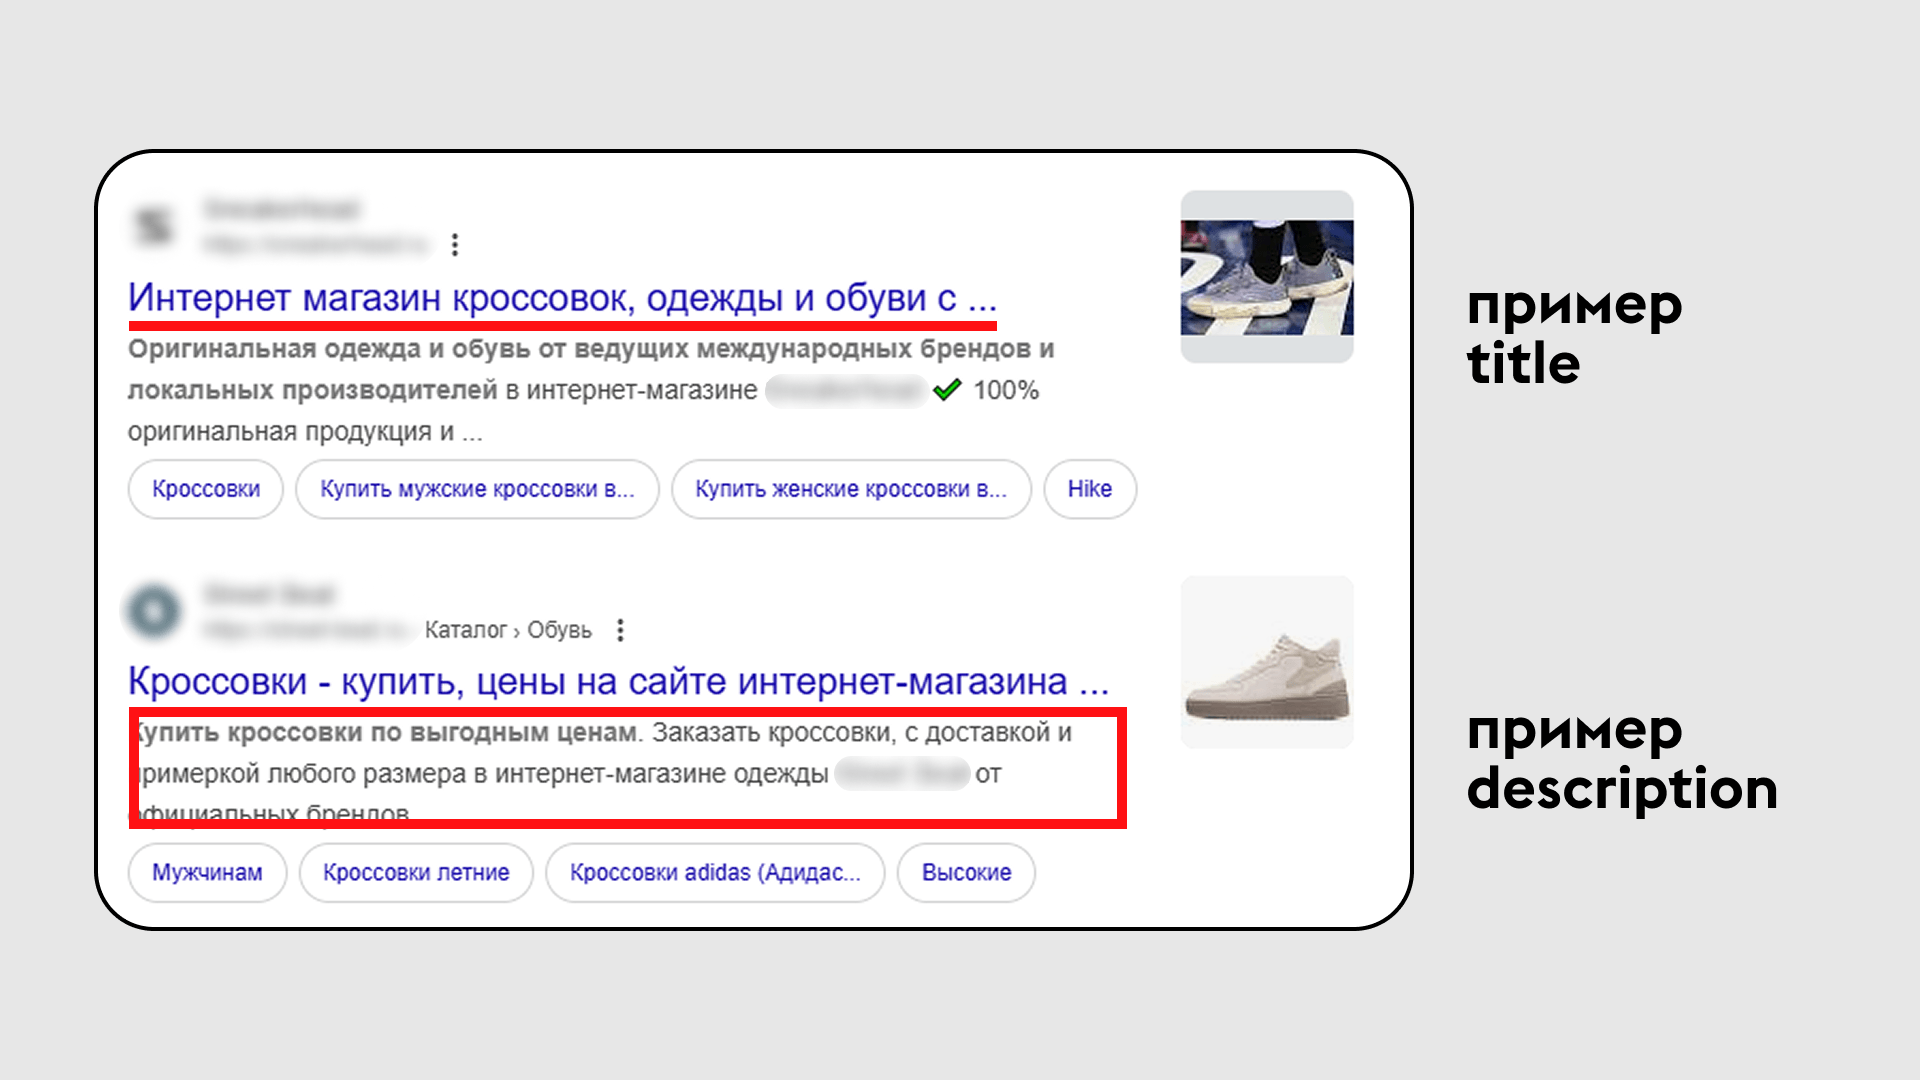Click the round favicon of the second result
This screenshot has width=1920, height=1080.
154,611
